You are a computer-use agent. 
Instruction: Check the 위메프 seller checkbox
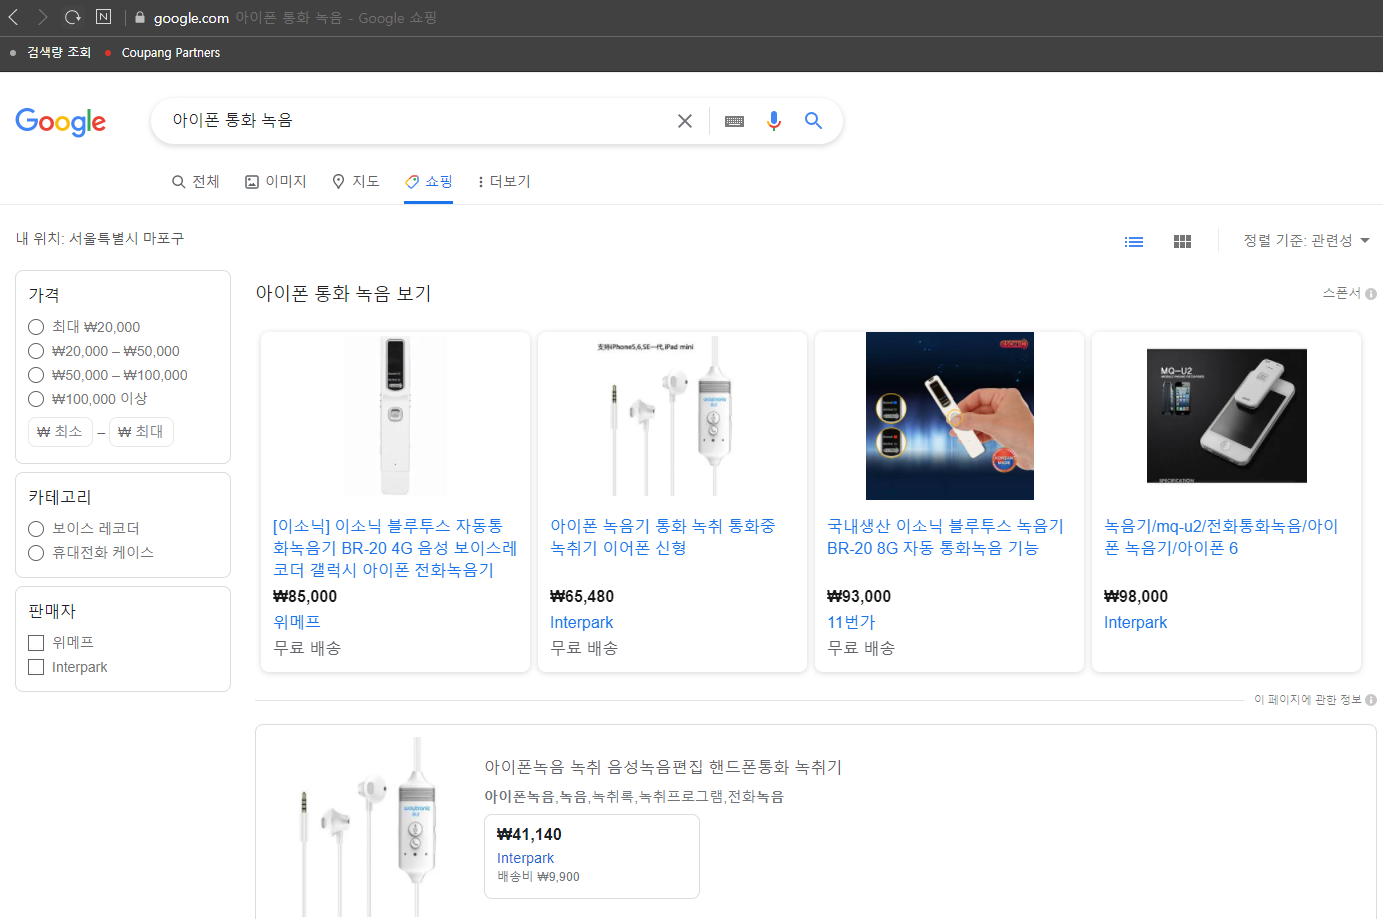36,643
